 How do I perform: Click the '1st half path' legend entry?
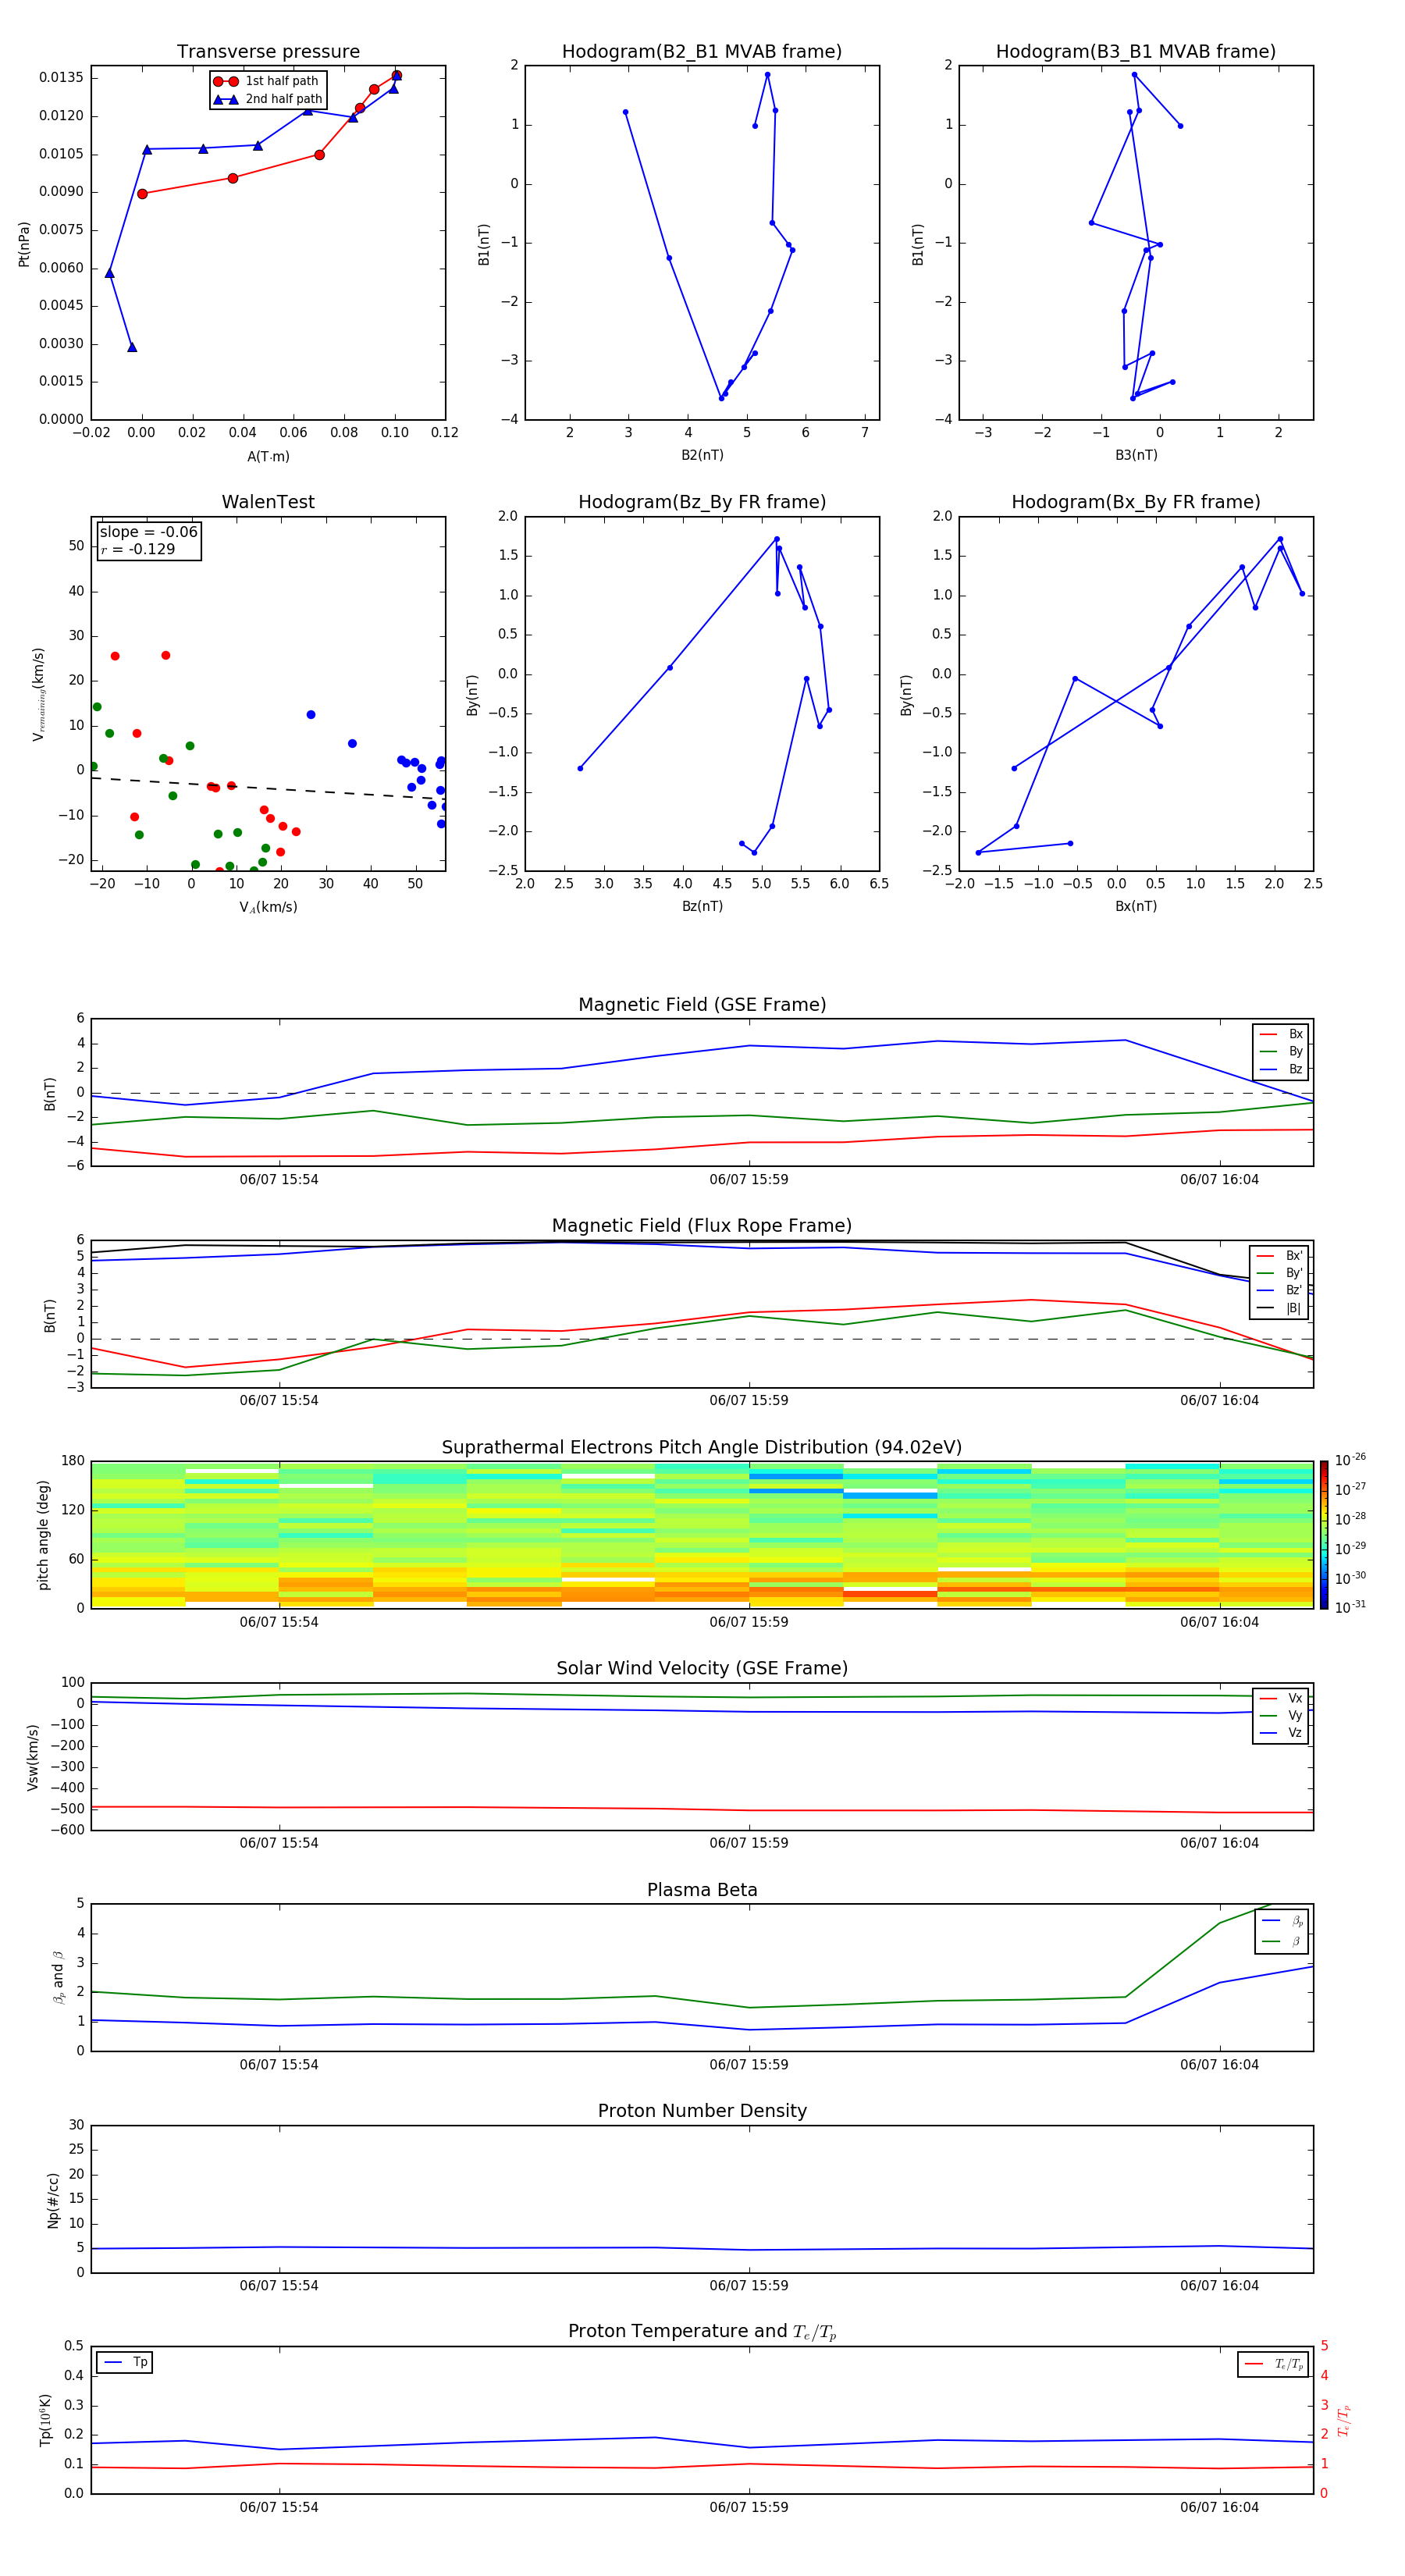(x=267, y=81)
